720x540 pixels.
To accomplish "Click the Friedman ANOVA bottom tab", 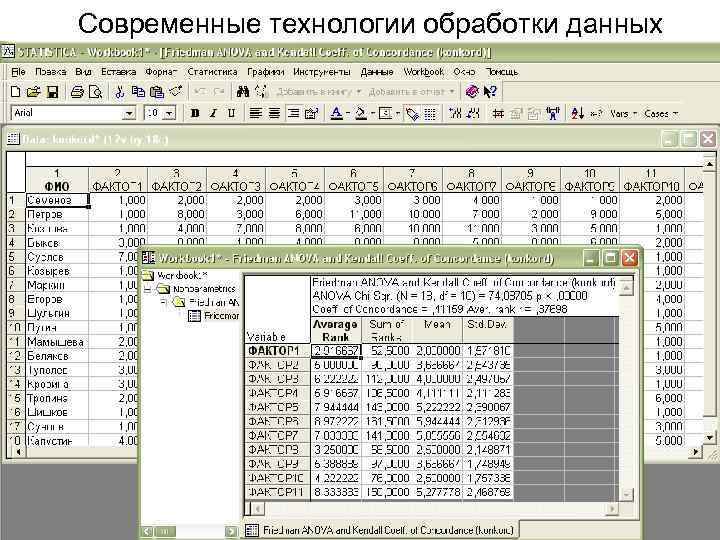I will 381,530.
